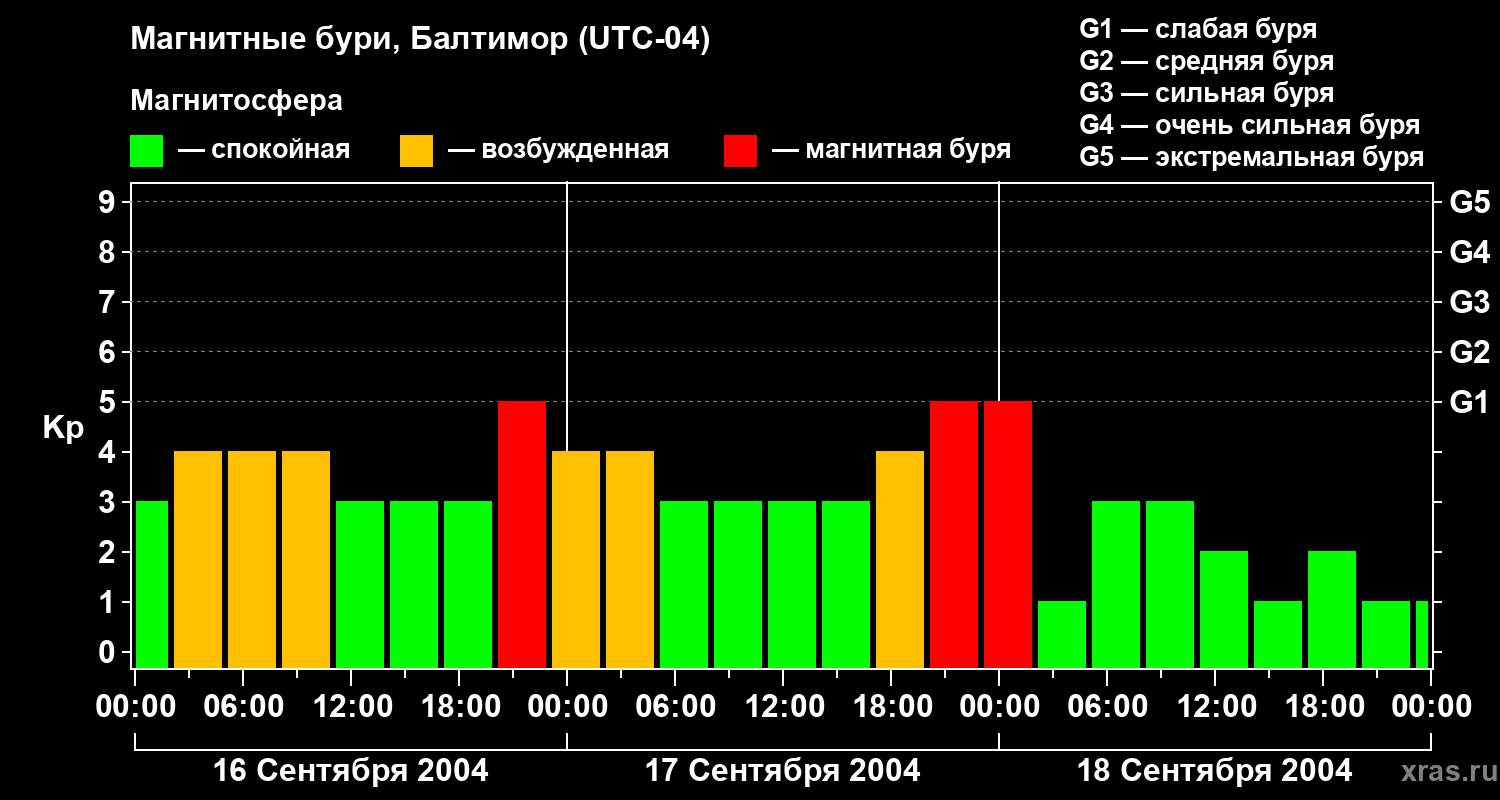Click the red bar at 20:00–23:00, 17 September

954,534
